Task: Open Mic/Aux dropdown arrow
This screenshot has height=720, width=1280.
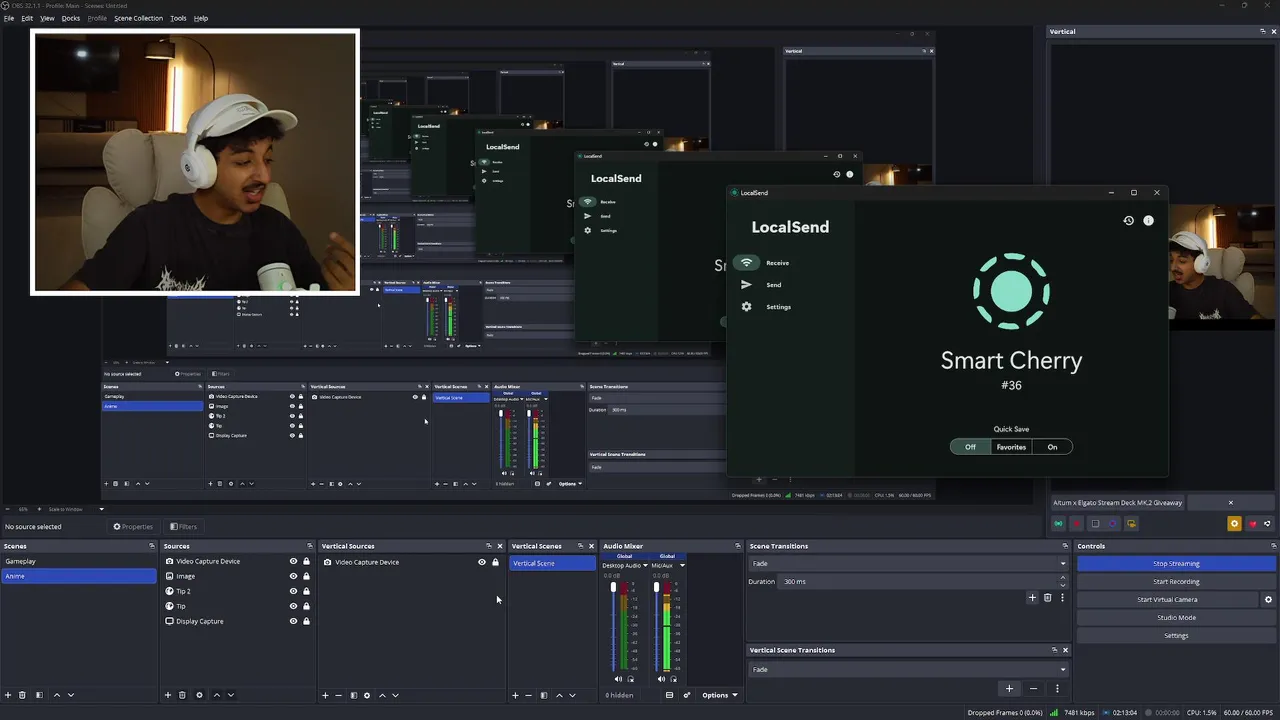Action: [682, 565]
